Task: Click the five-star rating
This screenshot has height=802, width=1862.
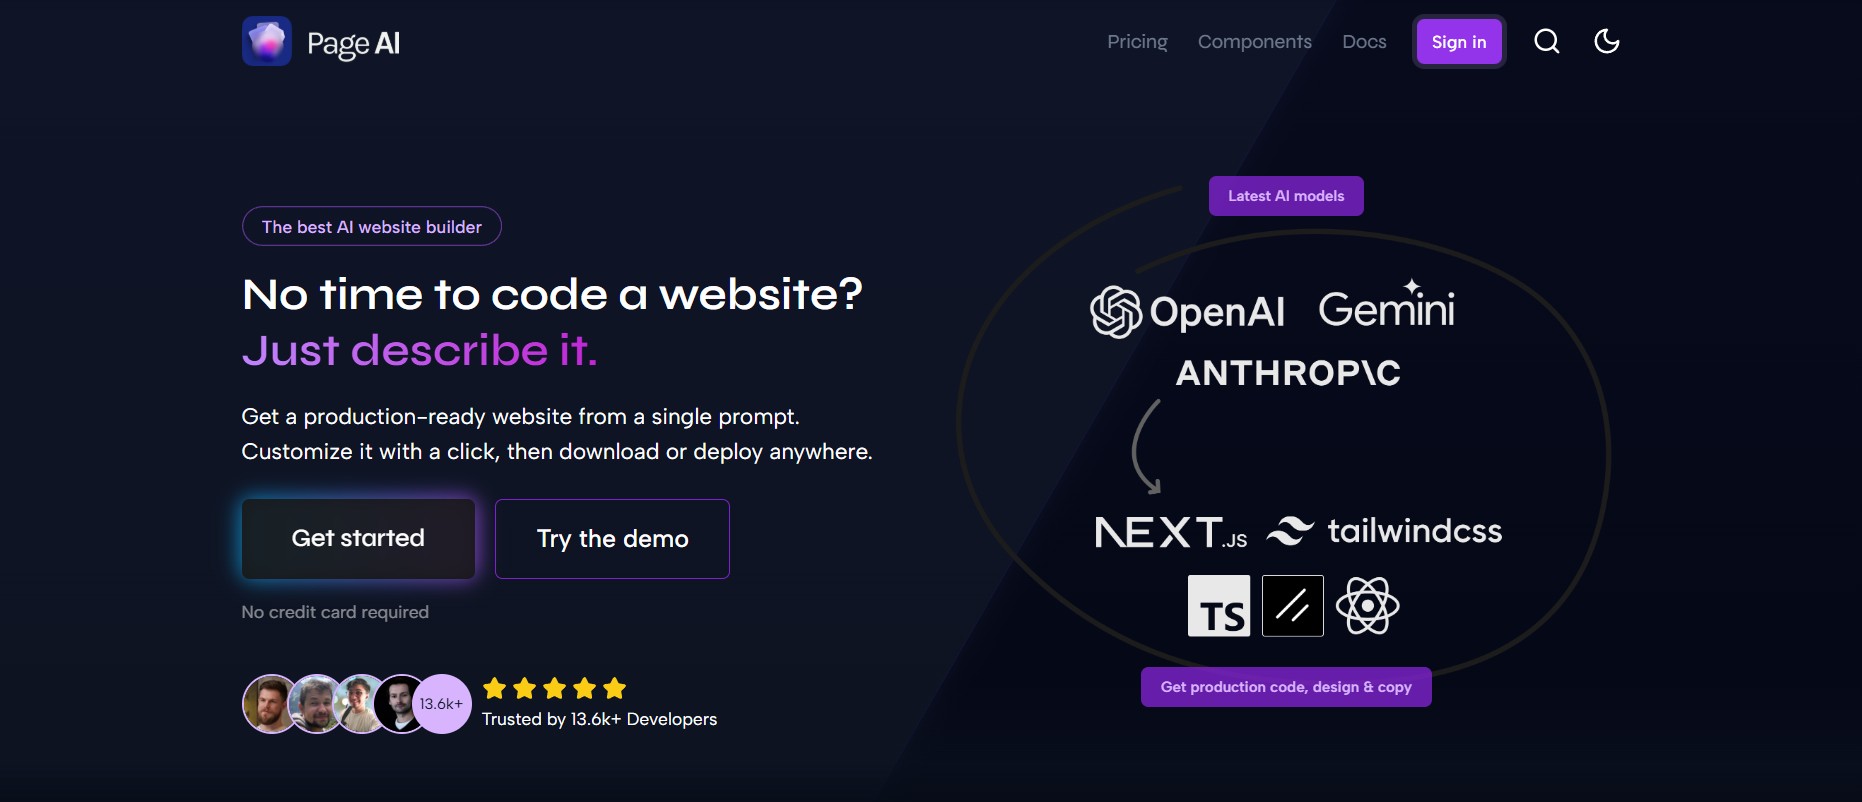Action: (554, 688)
